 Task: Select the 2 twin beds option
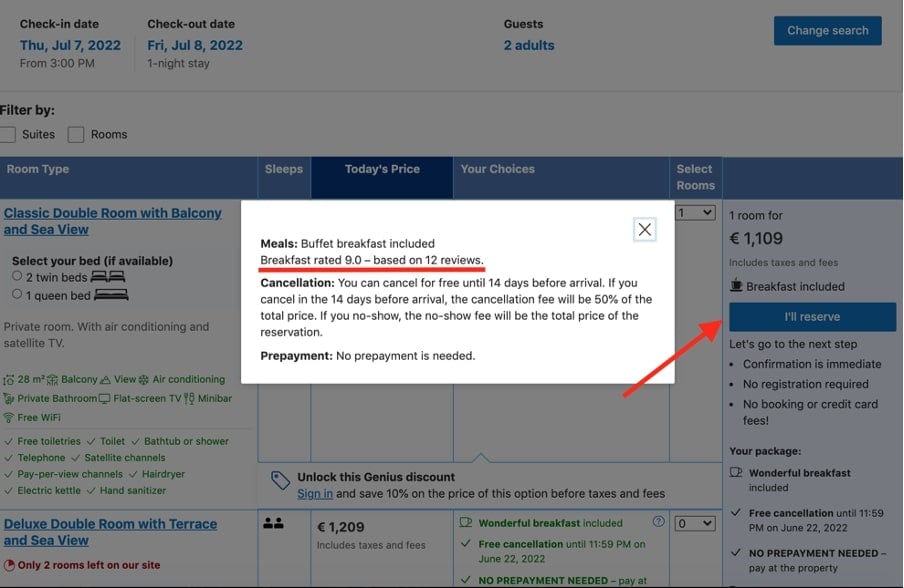point(17,276)
